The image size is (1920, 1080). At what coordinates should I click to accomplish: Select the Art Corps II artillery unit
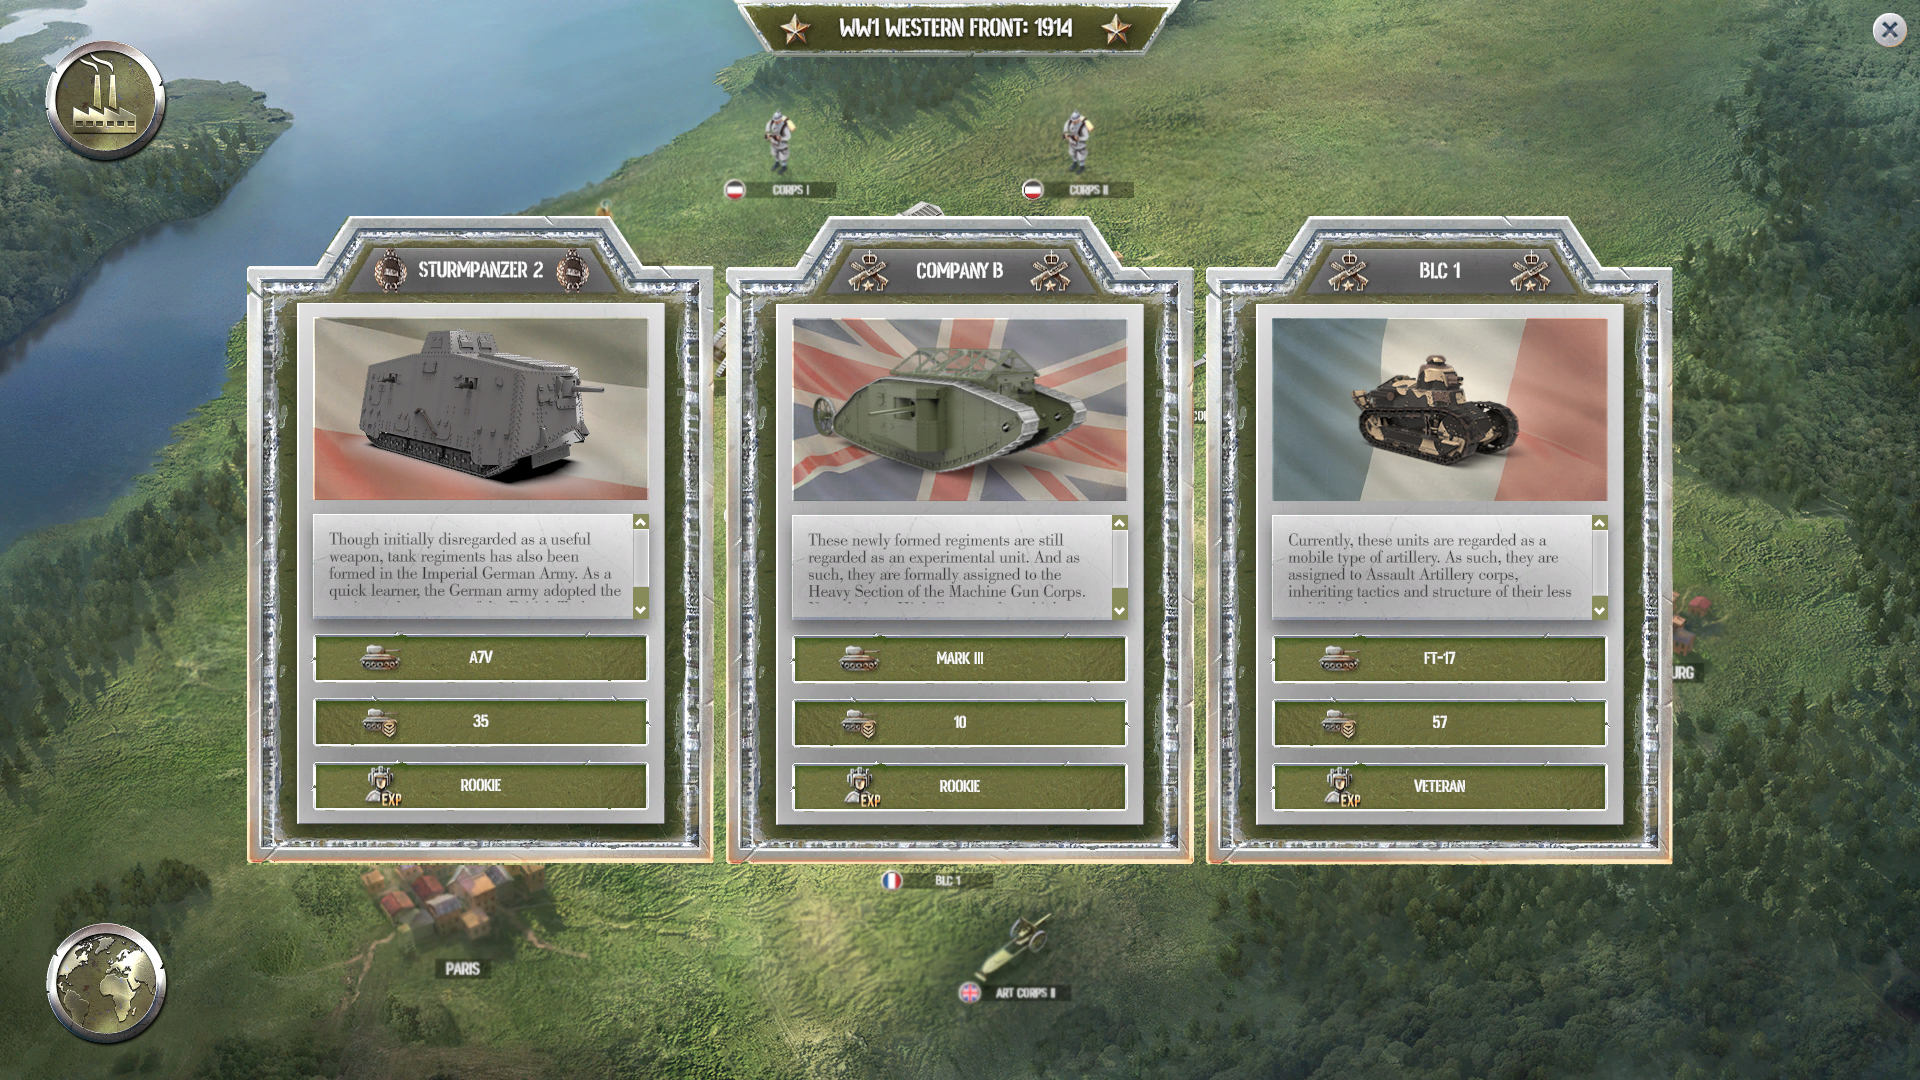pyautogui.click(x=1015, y=947)
